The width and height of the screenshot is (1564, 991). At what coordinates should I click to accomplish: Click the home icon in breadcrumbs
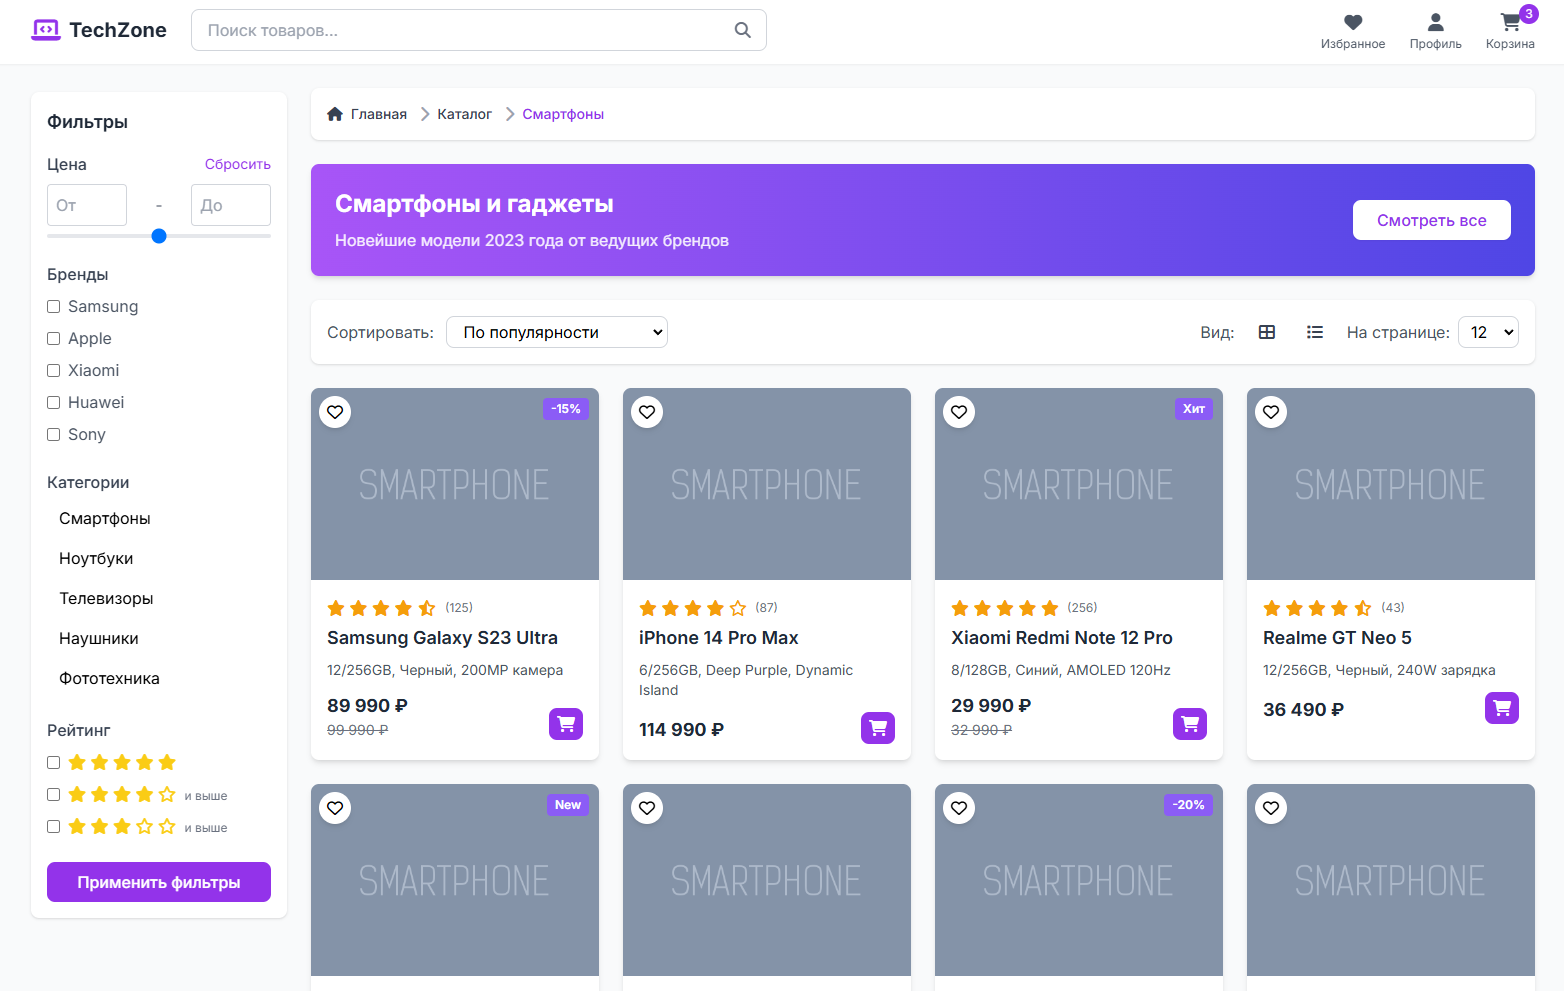point(335,114)
